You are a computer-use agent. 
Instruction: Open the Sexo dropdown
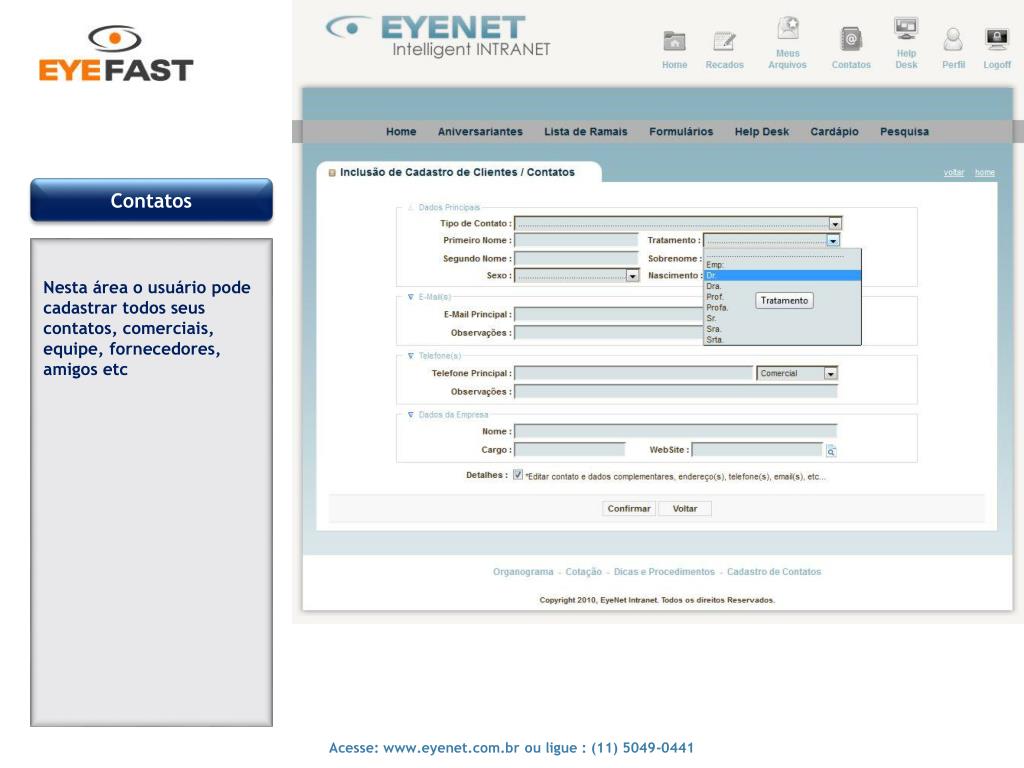[x=577, y=276]
